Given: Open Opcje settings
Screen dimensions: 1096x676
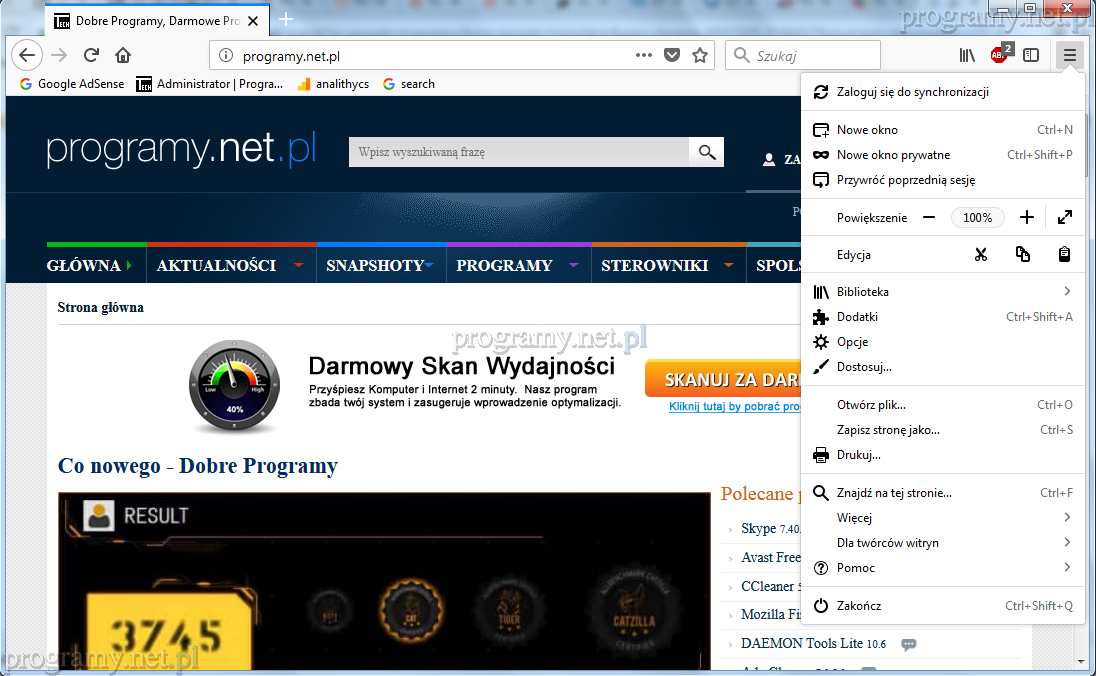Looking at the screenshot, I should pos(943,342).
